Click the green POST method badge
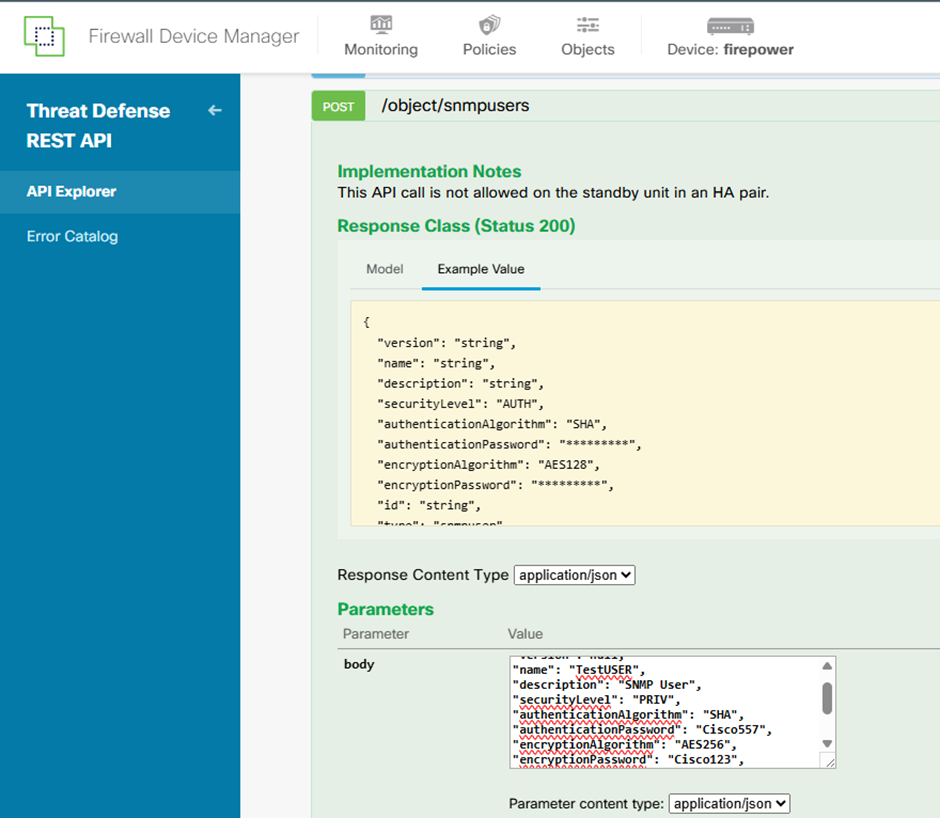Image resolution: width=940 pixels, height=818 pixels. (338, 106)
